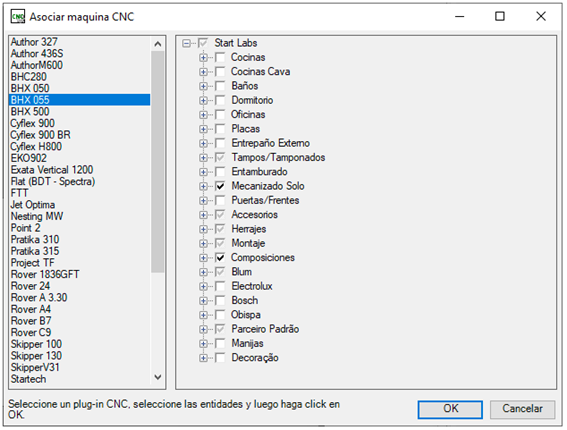Expand the Entamburado tree node
The image size is (567, 430).
click(x=203, y=172)
